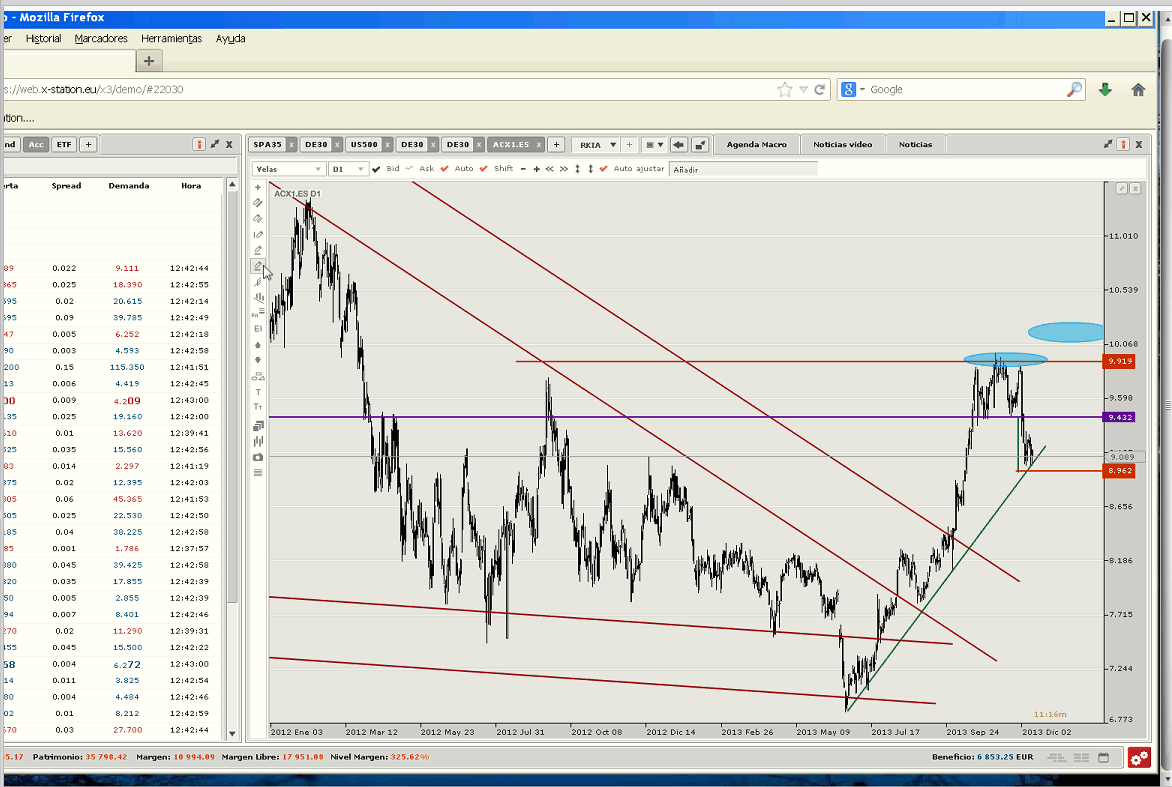Open the indicators bars icon
This screenshot has width=1172, height=787.
[x=258, y=442]
